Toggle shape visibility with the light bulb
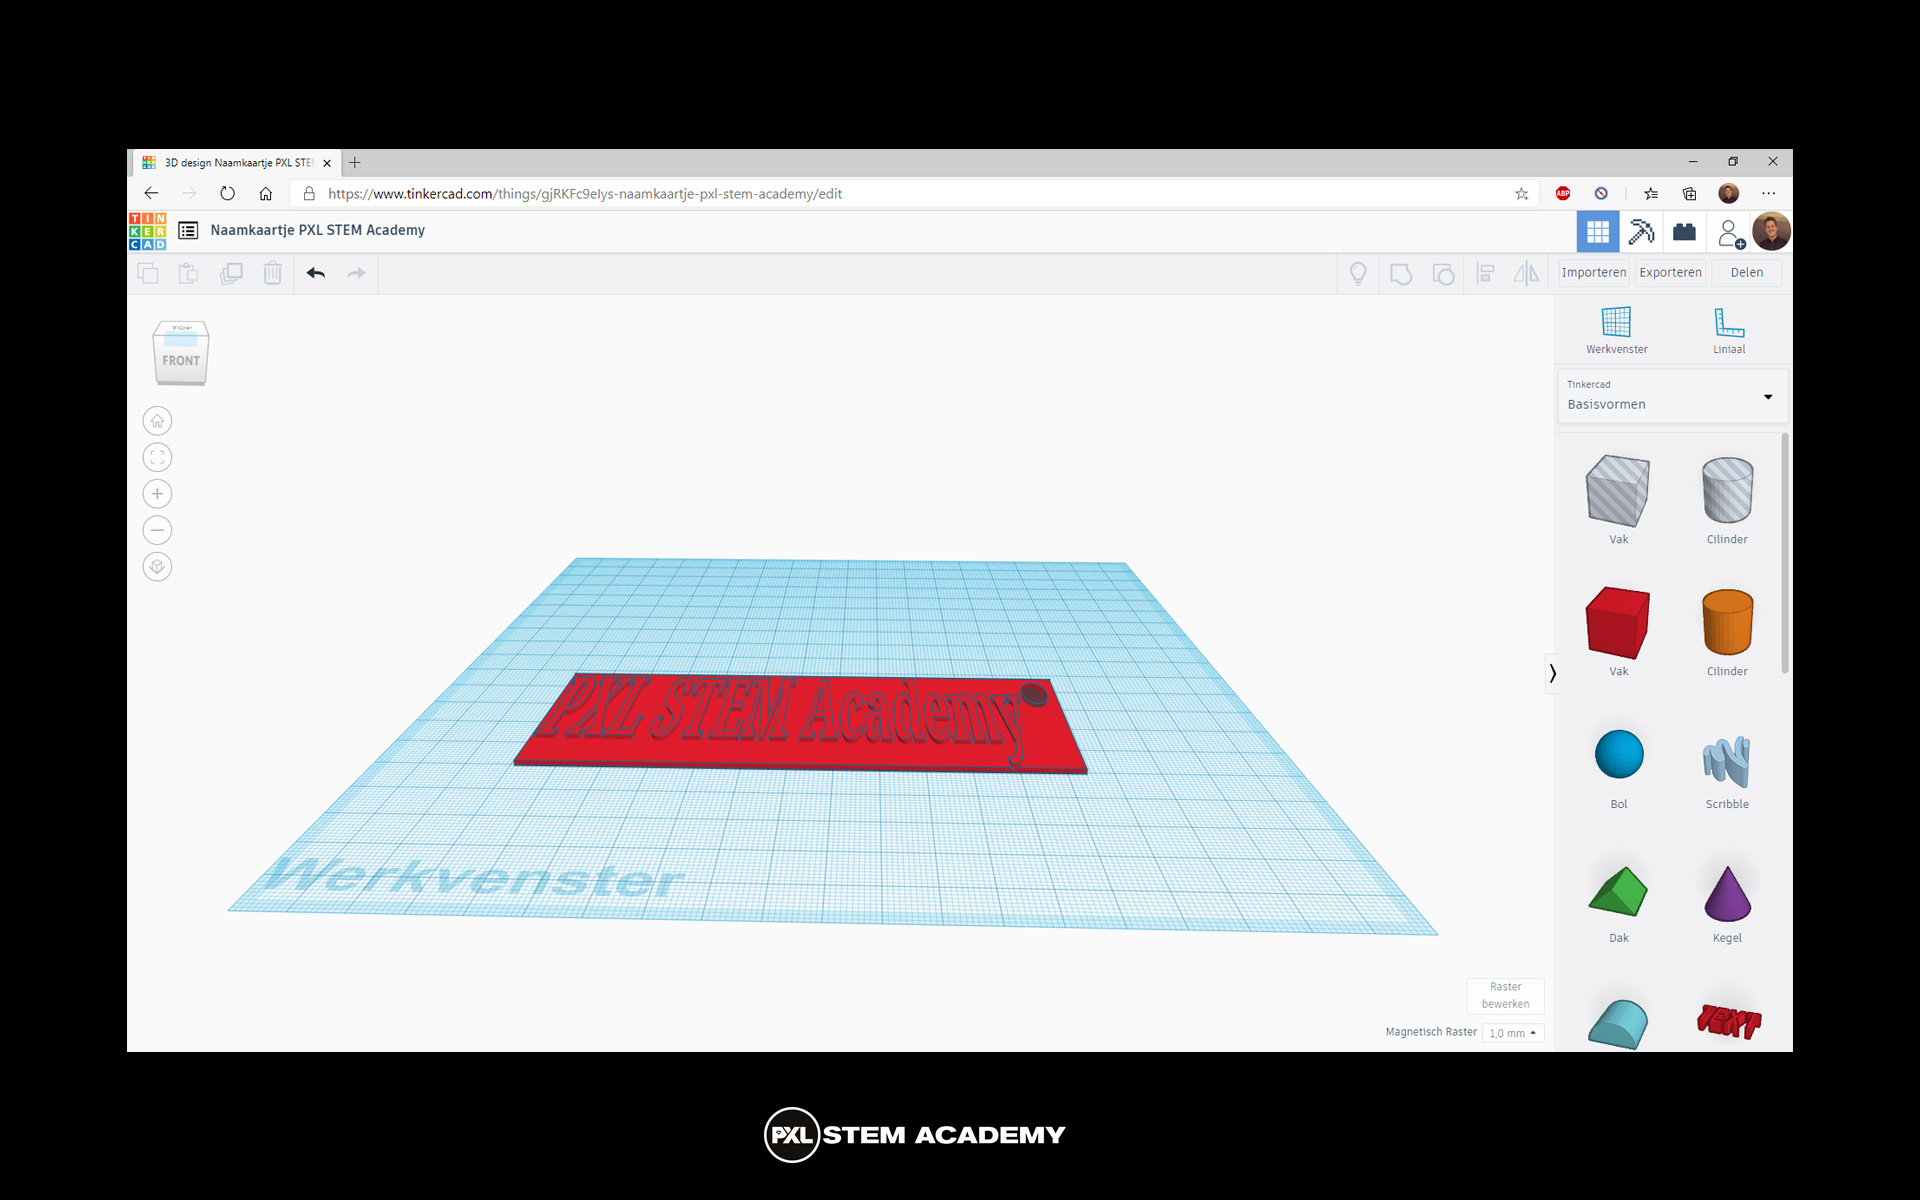This screenshot has width=1920, height=1200. (1358, 273)
